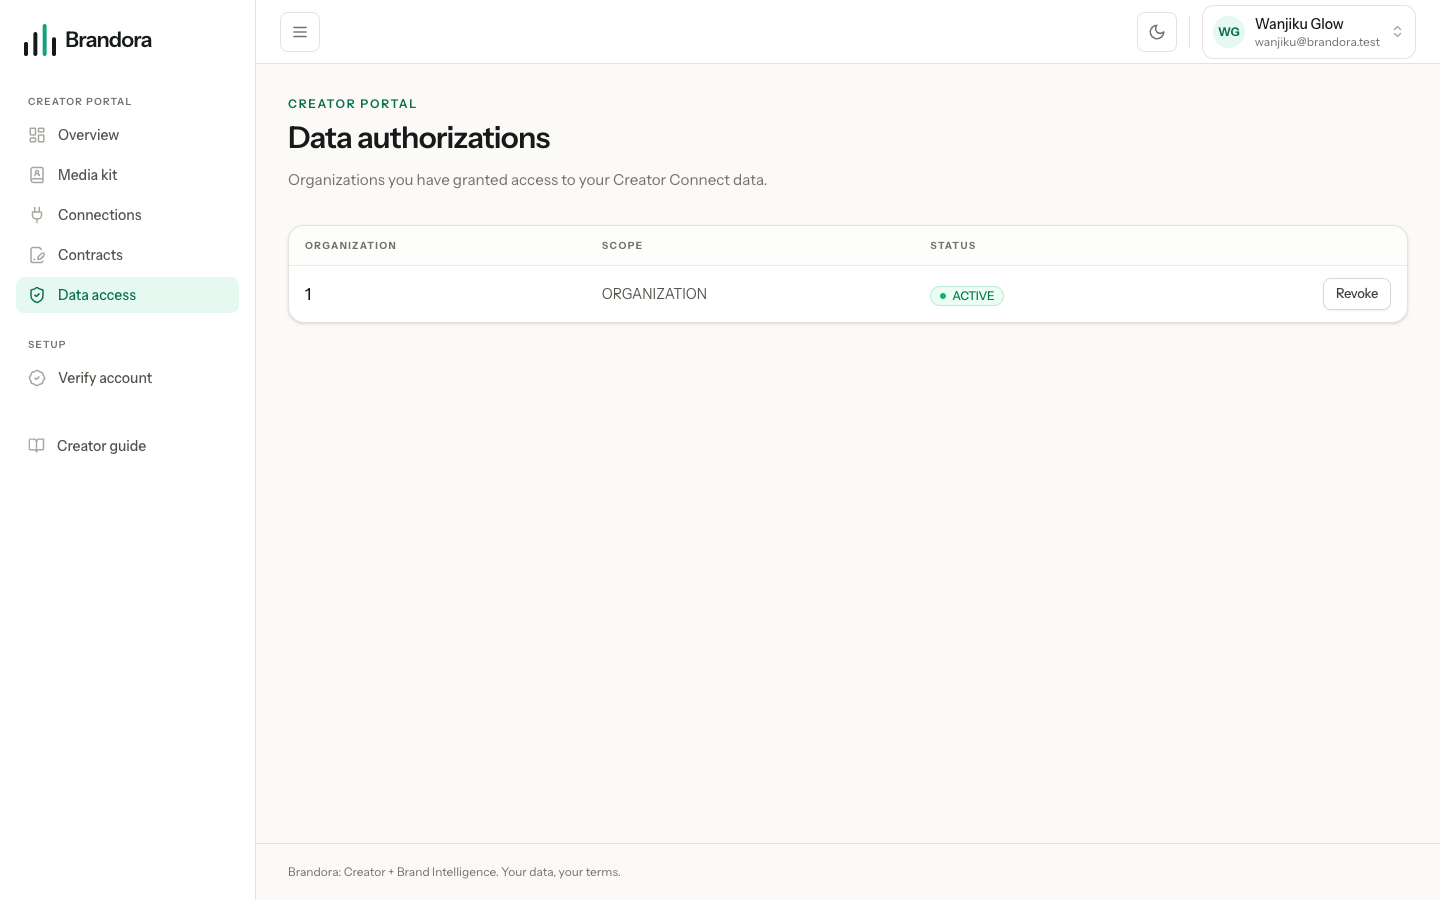Screen dimensions: 1440x900
Task: Toggle dark mode with moon button
Action: point(1157,32)
